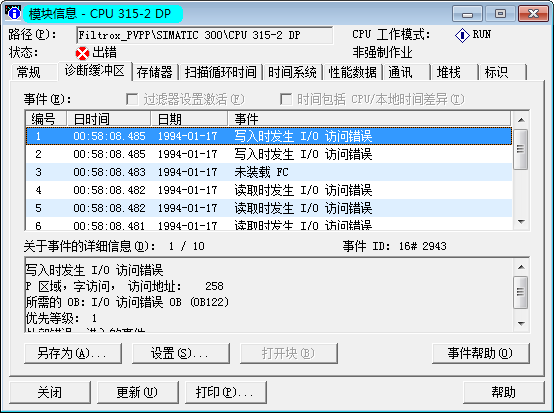The width and height of the screenshot is (554, 413).
Task: Click the 帮助 button
Action: pos(503,393)
